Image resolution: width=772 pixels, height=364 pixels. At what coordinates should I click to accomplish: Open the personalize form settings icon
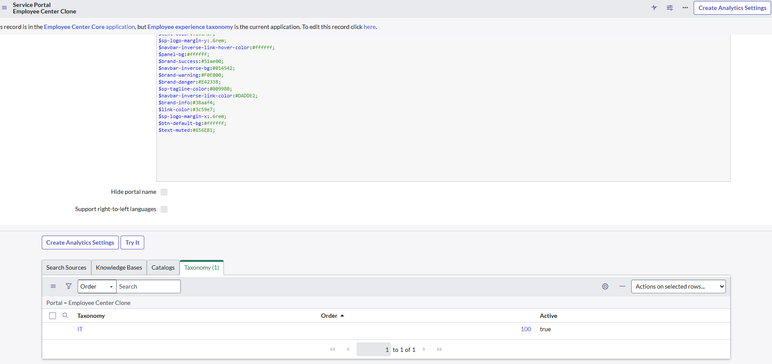pyautogui.click(x=670, y=8)
